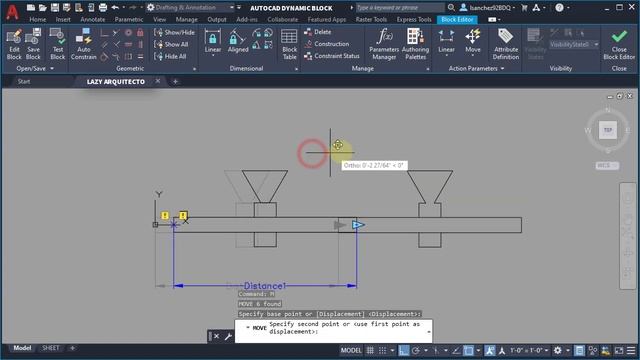Open user account lsanchez92BDQ dropdown
Image resolution: width=640 pixels, height=360 pixels.
[x=487, y=7]
